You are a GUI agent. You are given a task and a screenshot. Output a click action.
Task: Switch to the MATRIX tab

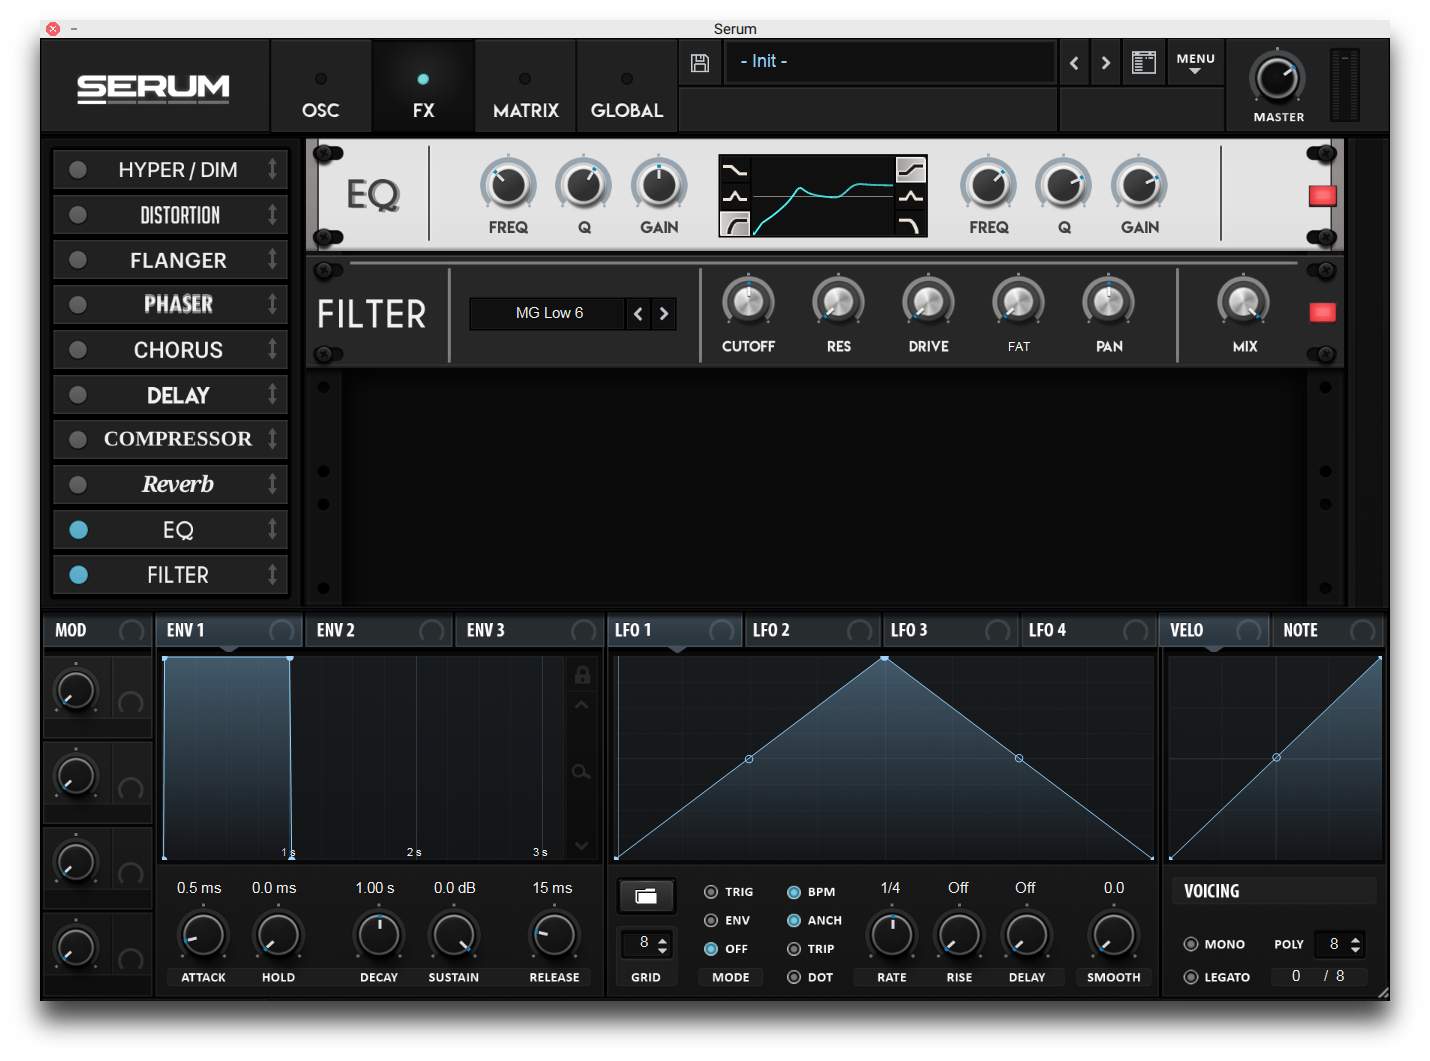526,88
